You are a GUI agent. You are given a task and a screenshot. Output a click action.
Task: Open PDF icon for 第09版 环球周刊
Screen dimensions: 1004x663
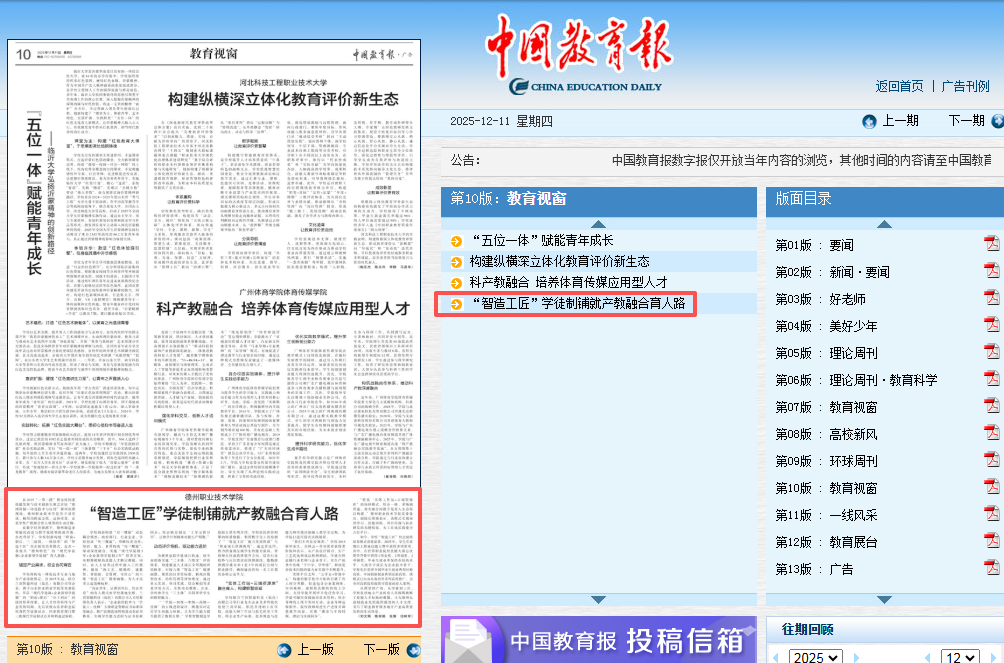tap(991, 460)
